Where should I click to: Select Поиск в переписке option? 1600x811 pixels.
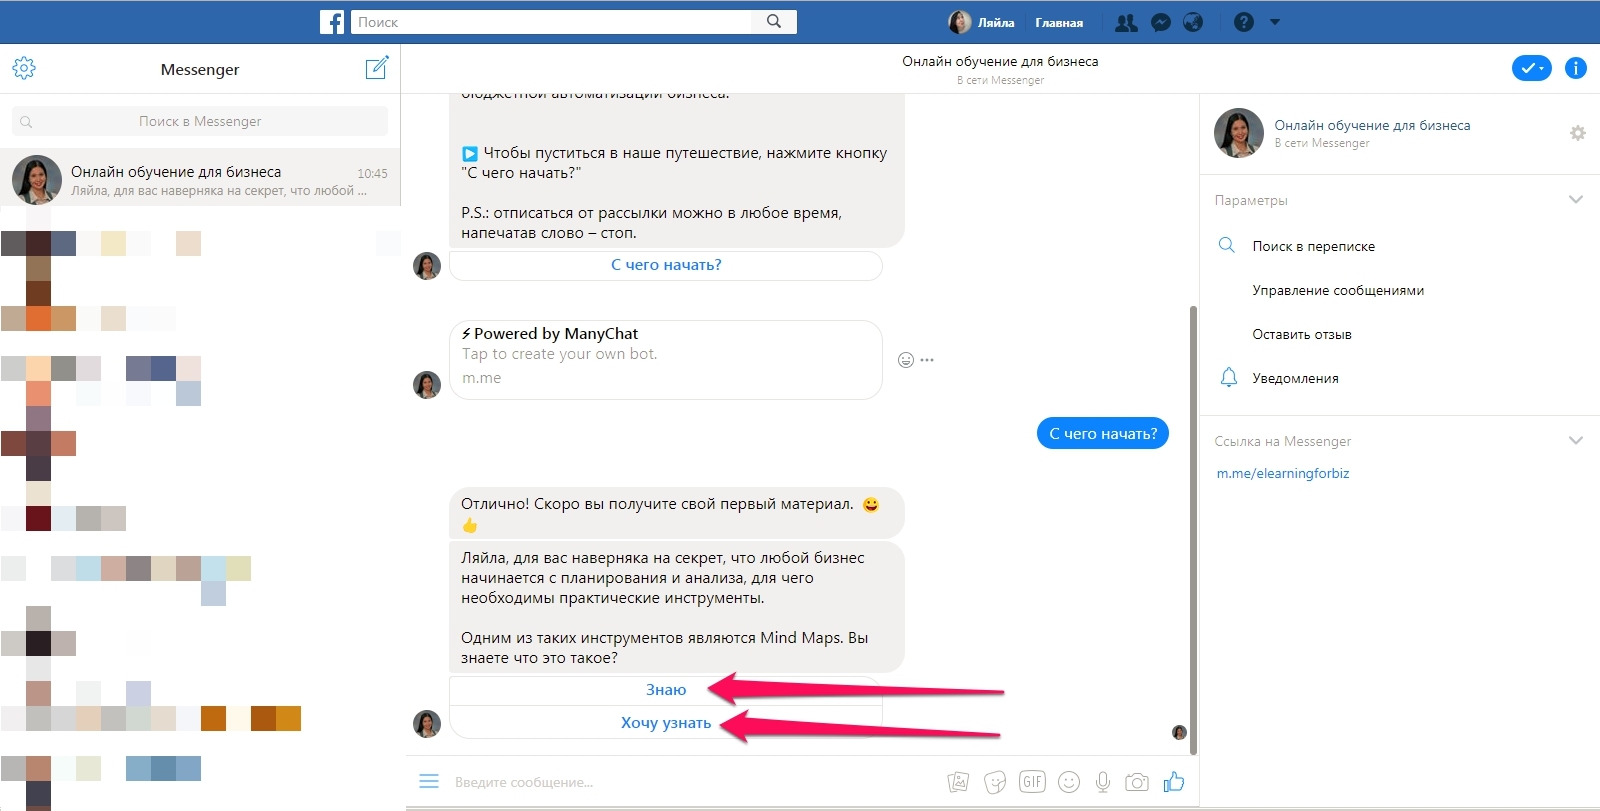pos(1313,246)
